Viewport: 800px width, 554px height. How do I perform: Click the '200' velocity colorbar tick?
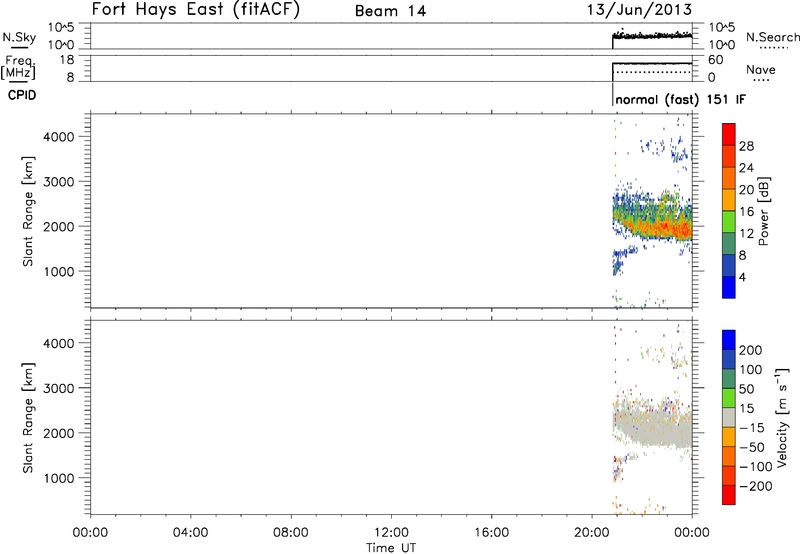[x=751, y=350]
